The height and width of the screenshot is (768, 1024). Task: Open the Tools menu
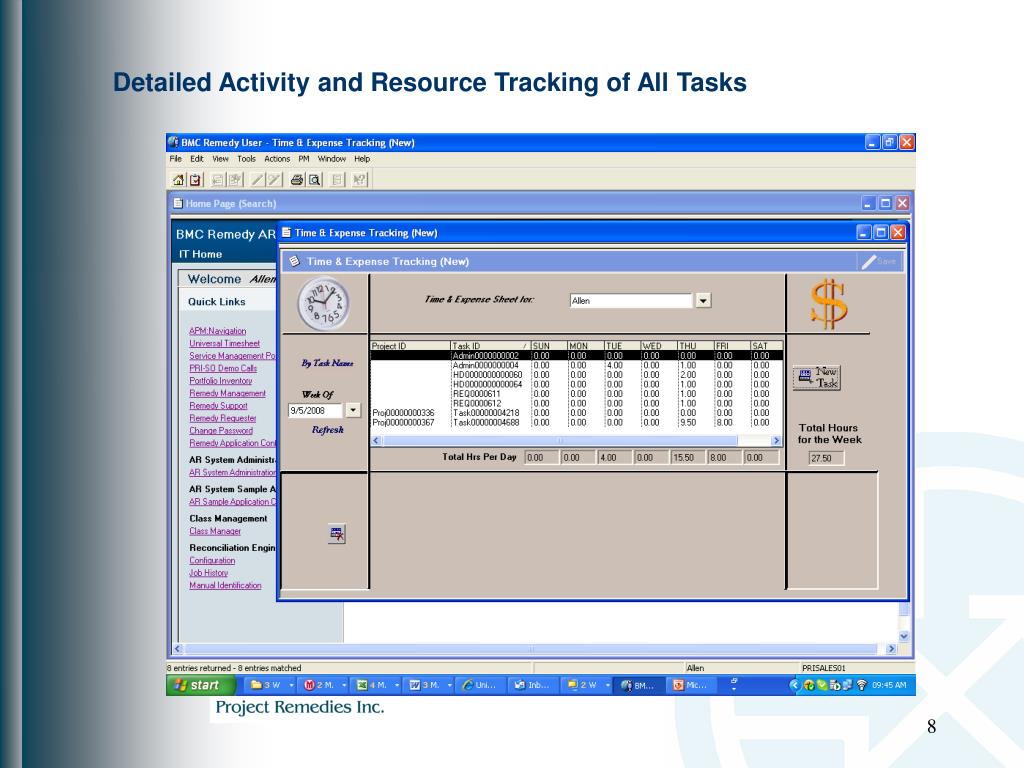coord(246,159)
